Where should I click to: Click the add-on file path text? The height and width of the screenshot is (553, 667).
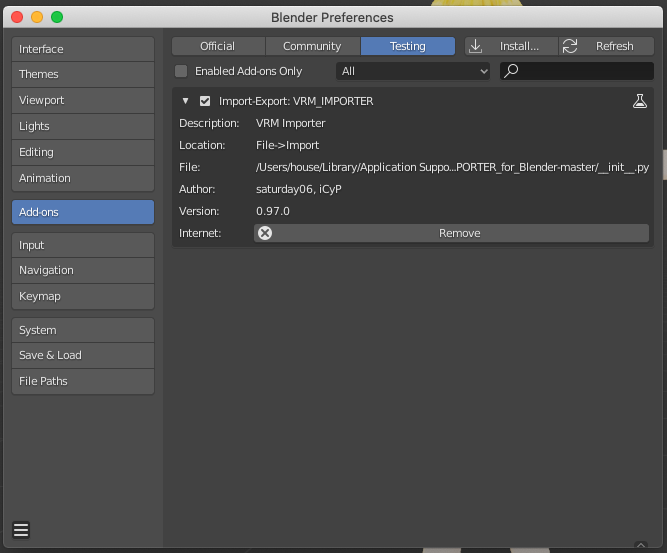[452, 167]
